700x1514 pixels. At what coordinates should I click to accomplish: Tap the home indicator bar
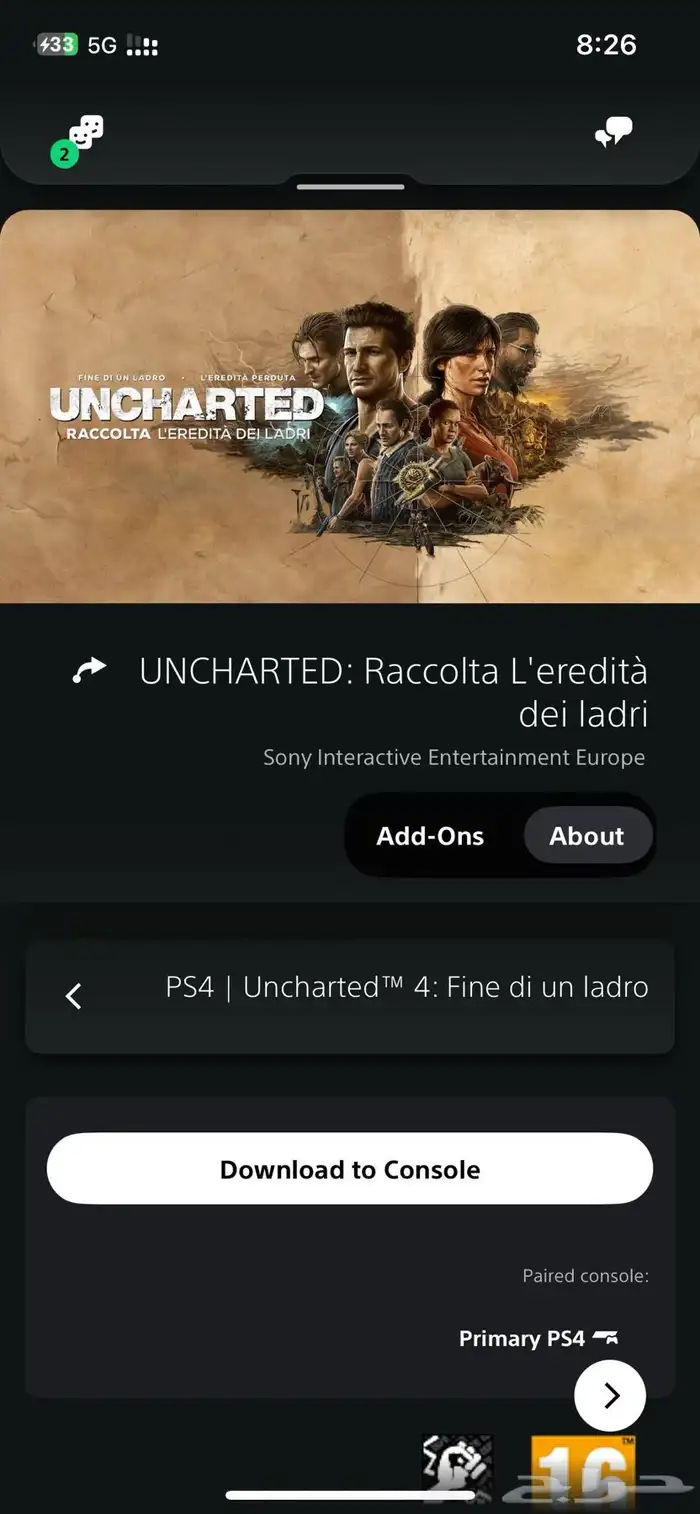click(x=350, y=1495)
